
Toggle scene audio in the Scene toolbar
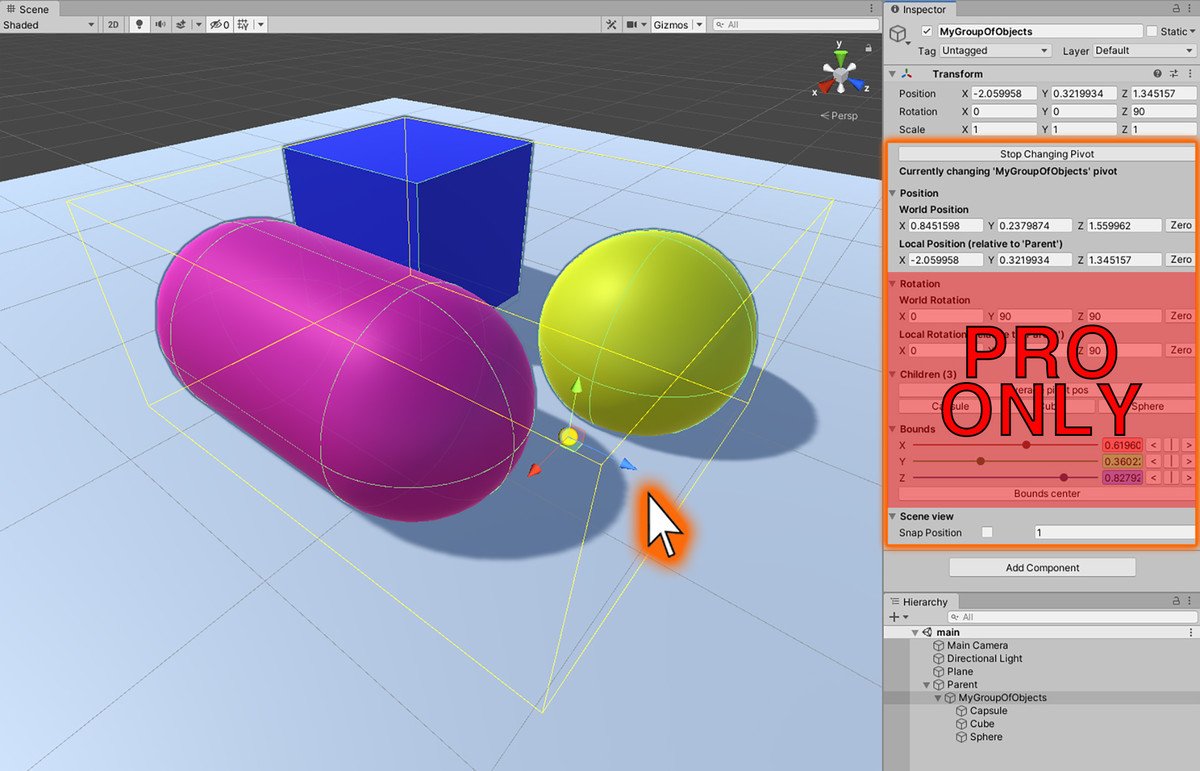tap(159, 25)
